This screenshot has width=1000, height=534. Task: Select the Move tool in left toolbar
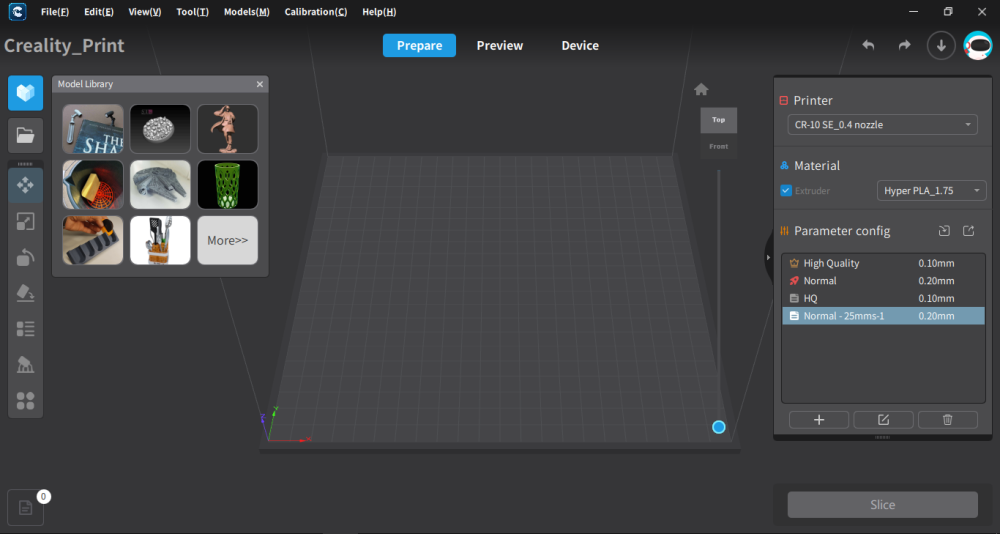coord(26,185)
